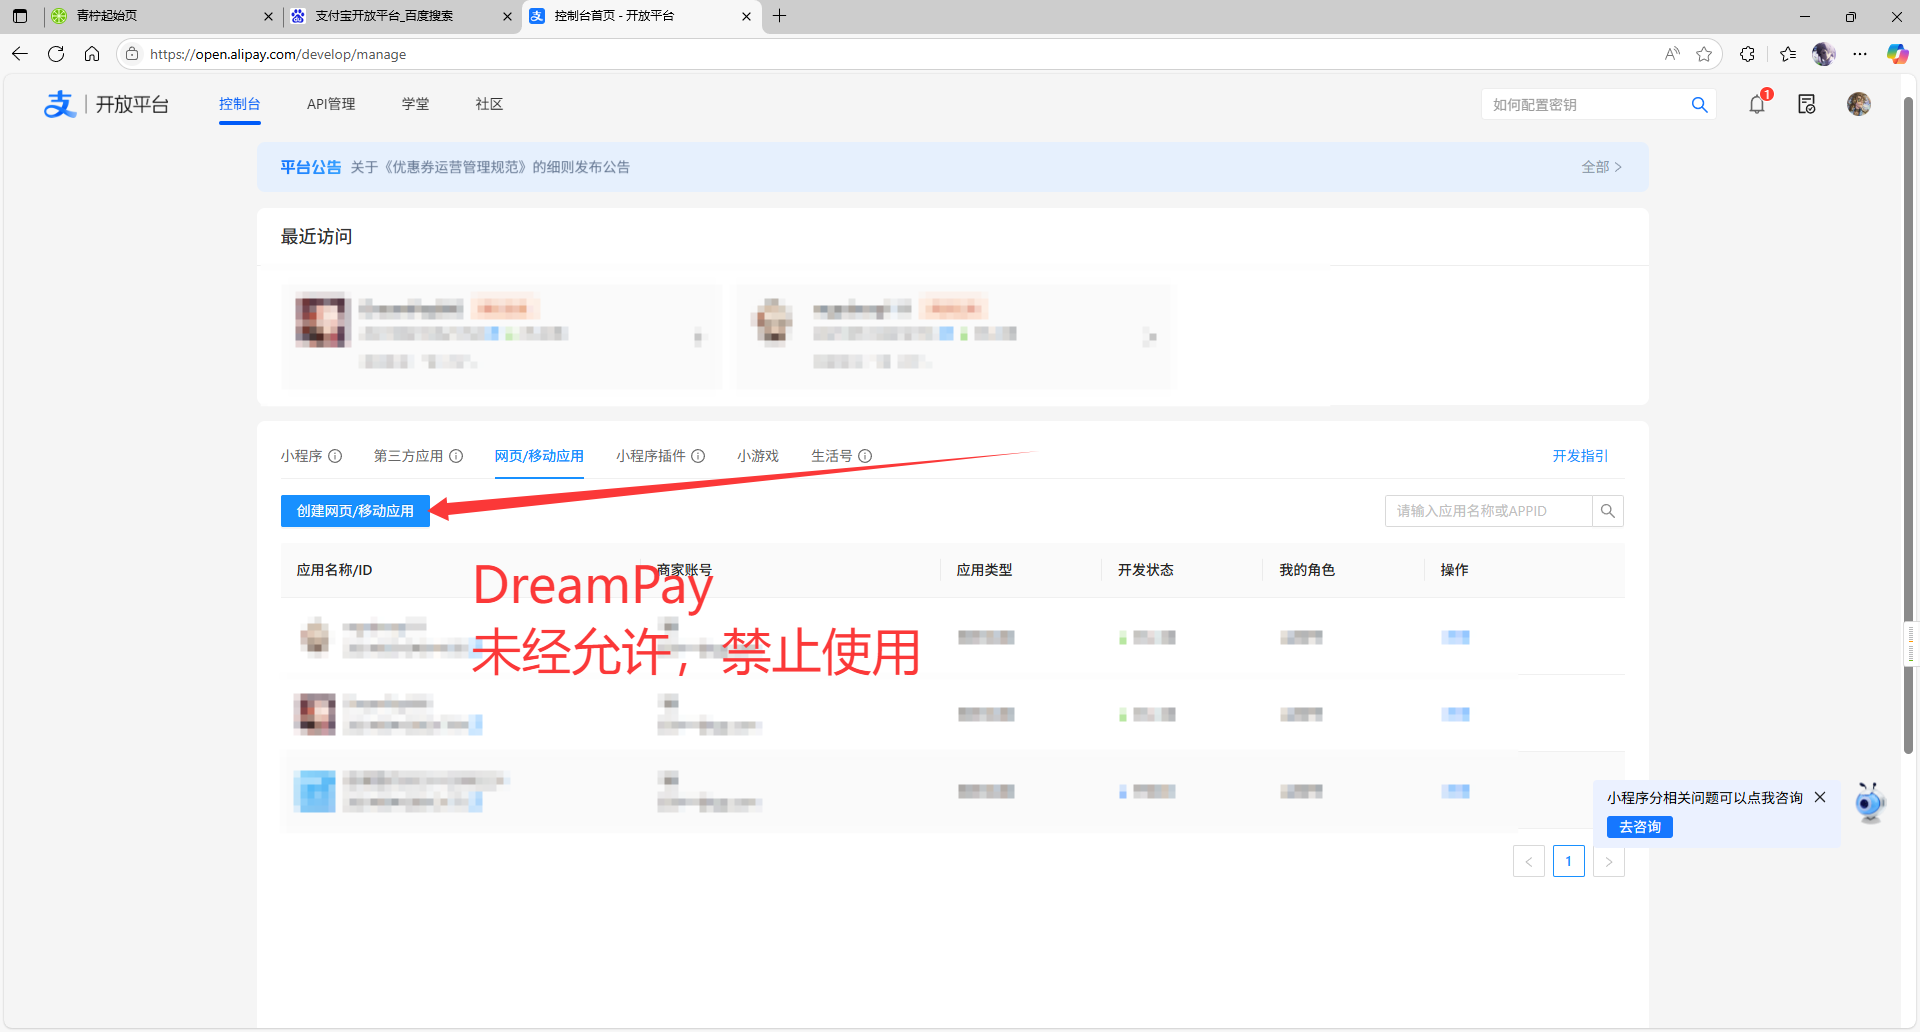Close the consultation popup tip
Viewport: 1920px width, 1032px height.
click(x=1820, y=797)
